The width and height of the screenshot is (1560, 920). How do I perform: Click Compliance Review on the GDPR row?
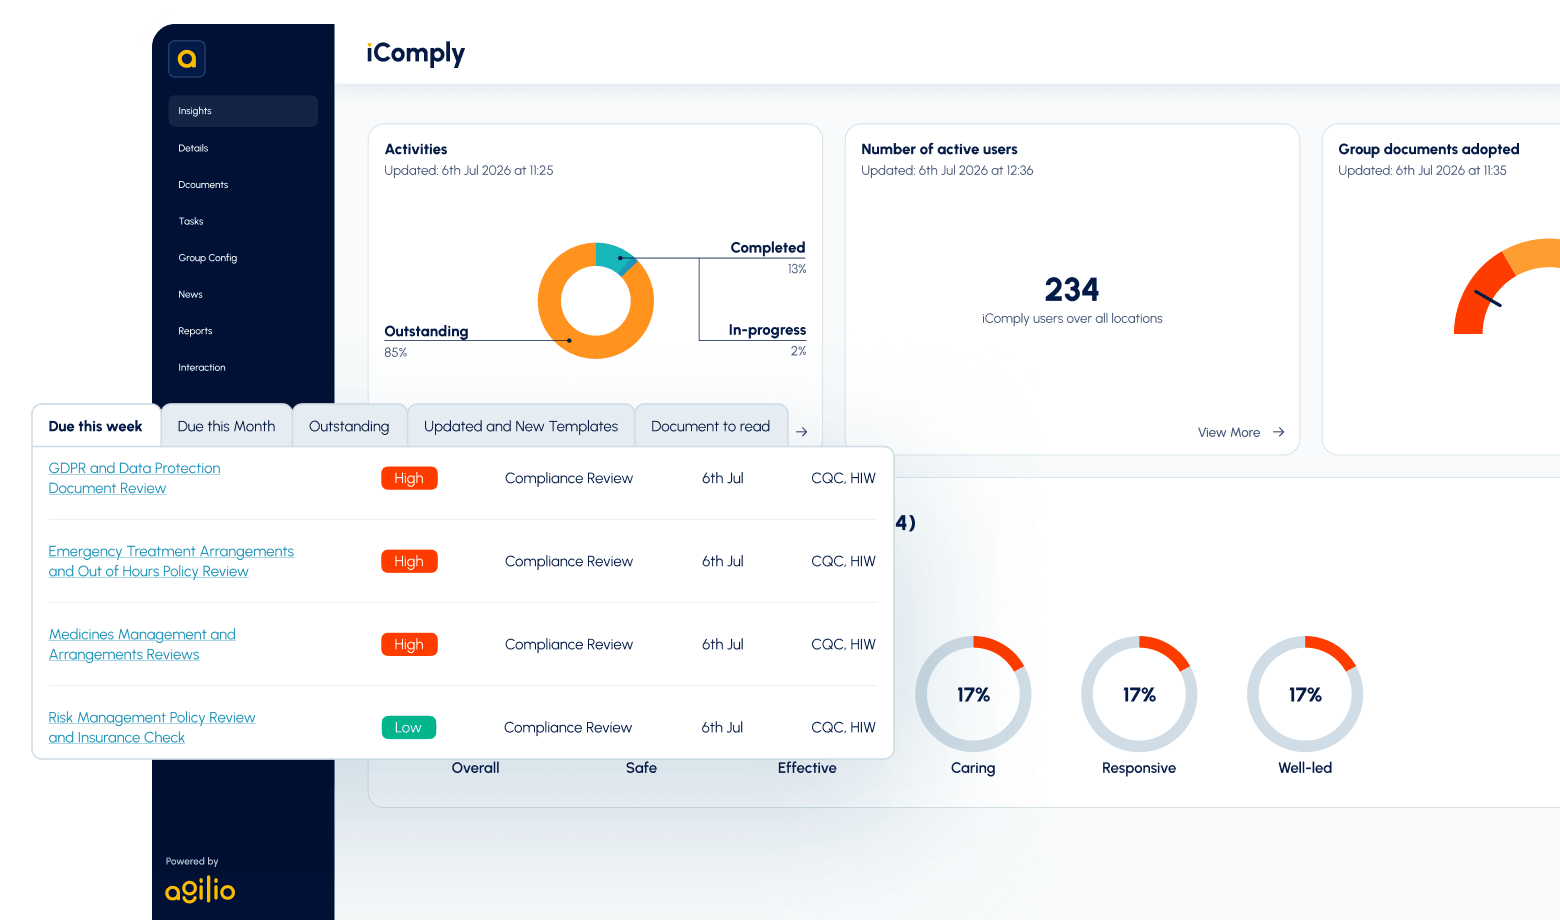[x=569, y=478]
